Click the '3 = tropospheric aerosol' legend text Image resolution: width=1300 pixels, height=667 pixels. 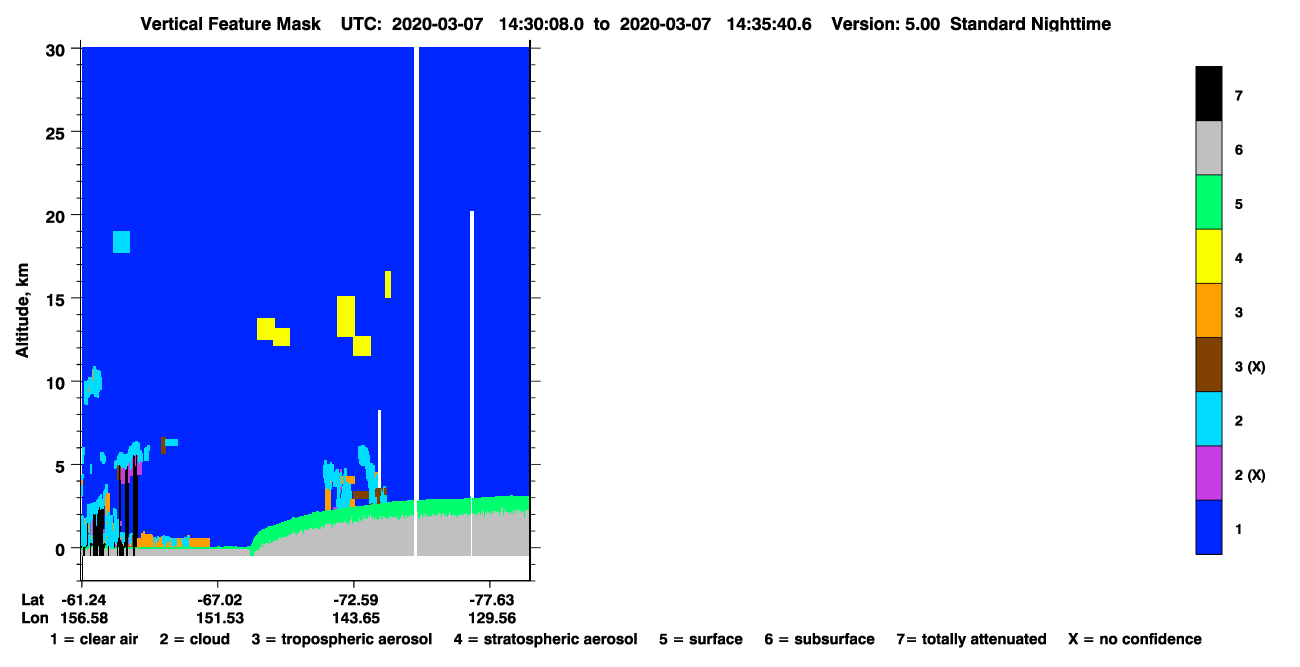(341, 639)
